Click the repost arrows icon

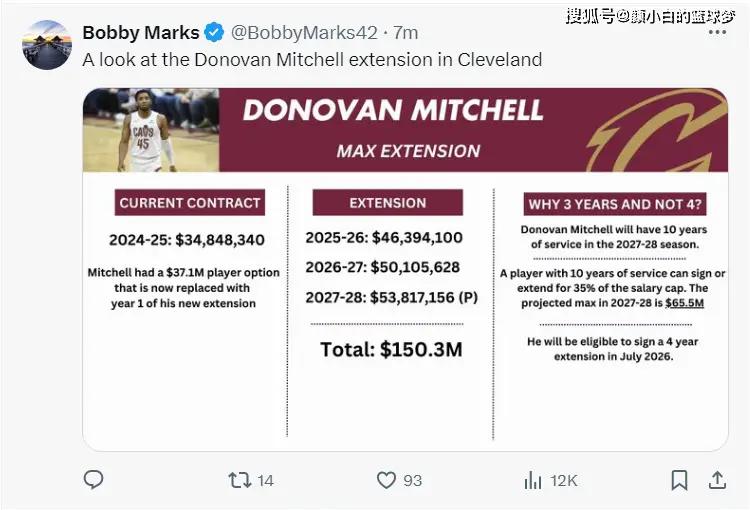point(240,481)
